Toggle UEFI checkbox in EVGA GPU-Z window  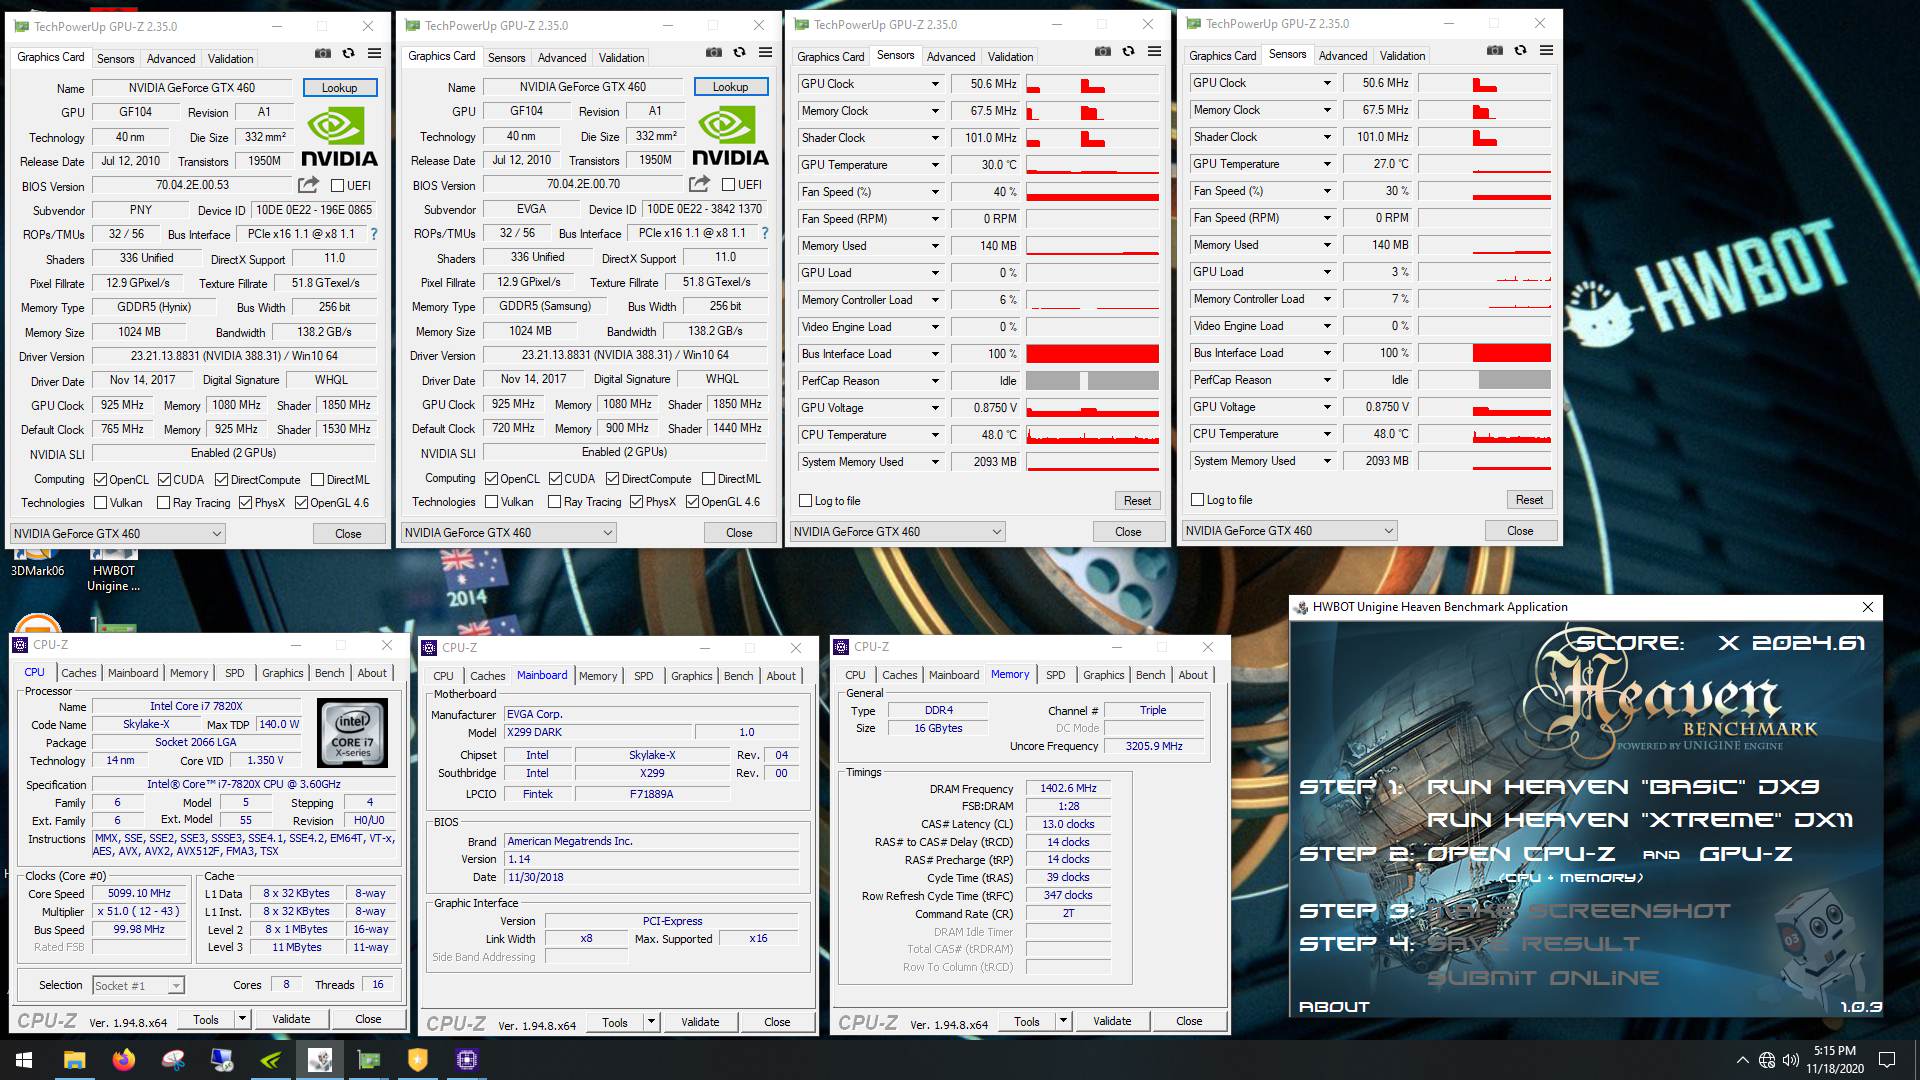pyautogui.click(x=728, y=185)
